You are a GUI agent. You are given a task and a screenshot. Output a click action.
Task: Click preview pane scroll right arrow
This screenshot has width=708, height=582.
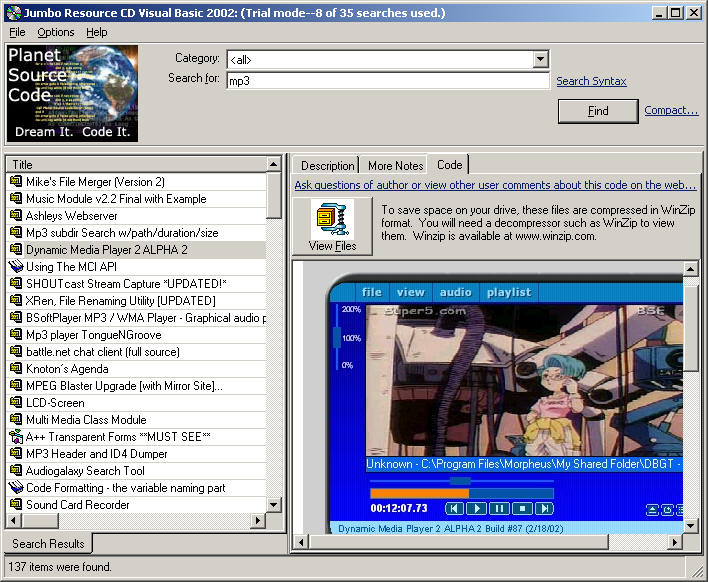675,541
